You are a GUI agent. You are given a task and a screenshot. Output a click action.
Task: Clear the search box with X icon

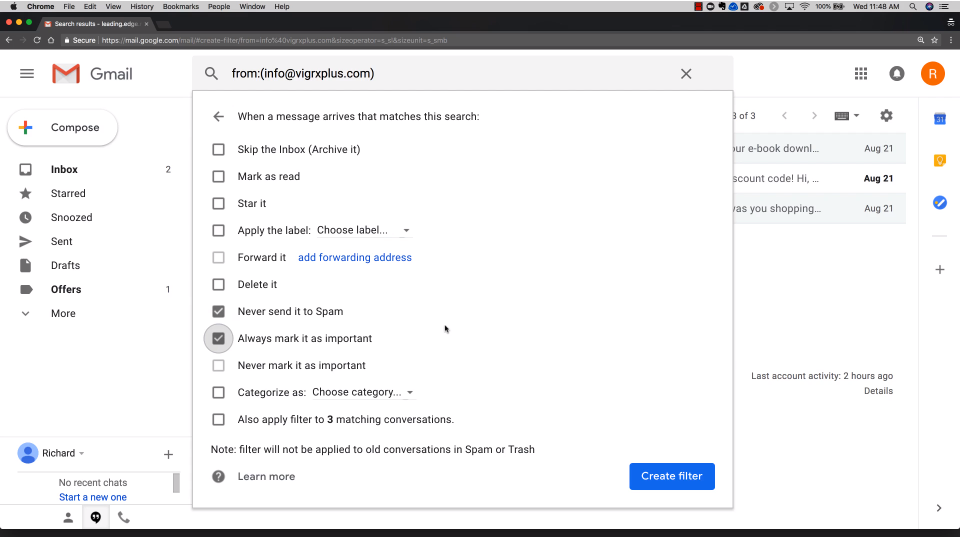coord(686,74)
